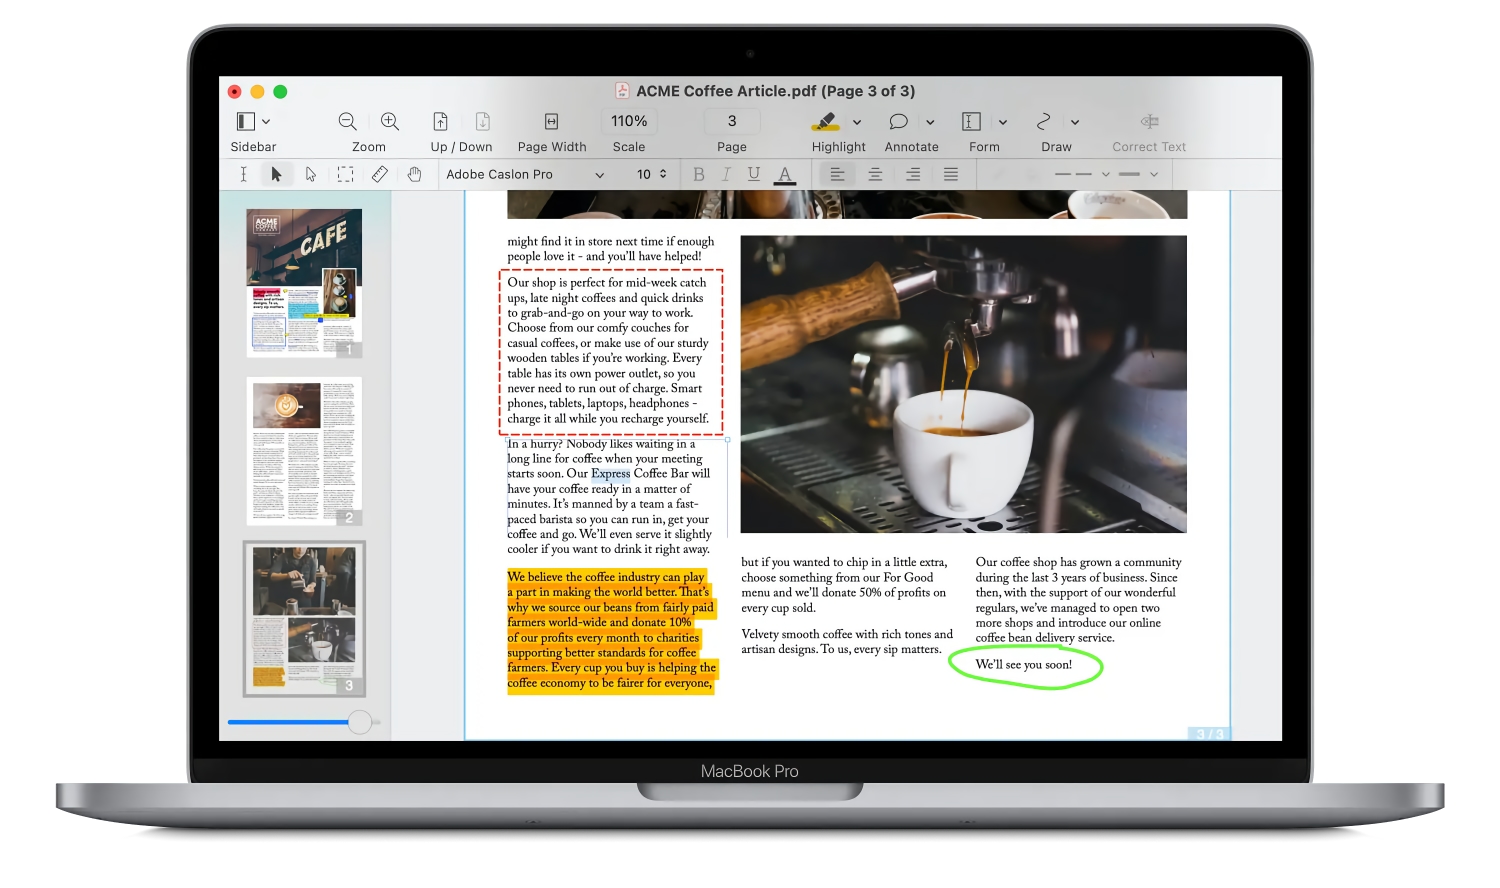Image resolution: width=1500 pixels, height=888 pixels.
Task: Select page 3 thumbnail in sidebar
Action: [x=304, y=619]
